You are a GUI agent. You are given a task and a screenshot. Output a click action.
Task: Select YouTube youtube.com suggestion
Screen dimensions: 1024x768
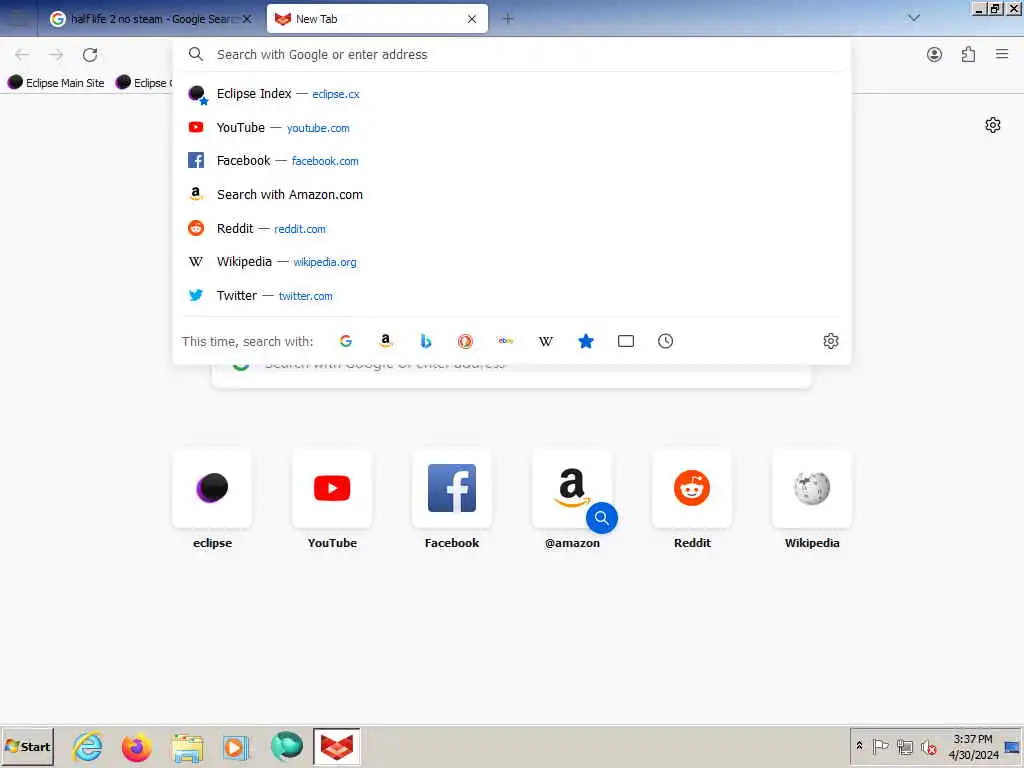tap(512, 127)
